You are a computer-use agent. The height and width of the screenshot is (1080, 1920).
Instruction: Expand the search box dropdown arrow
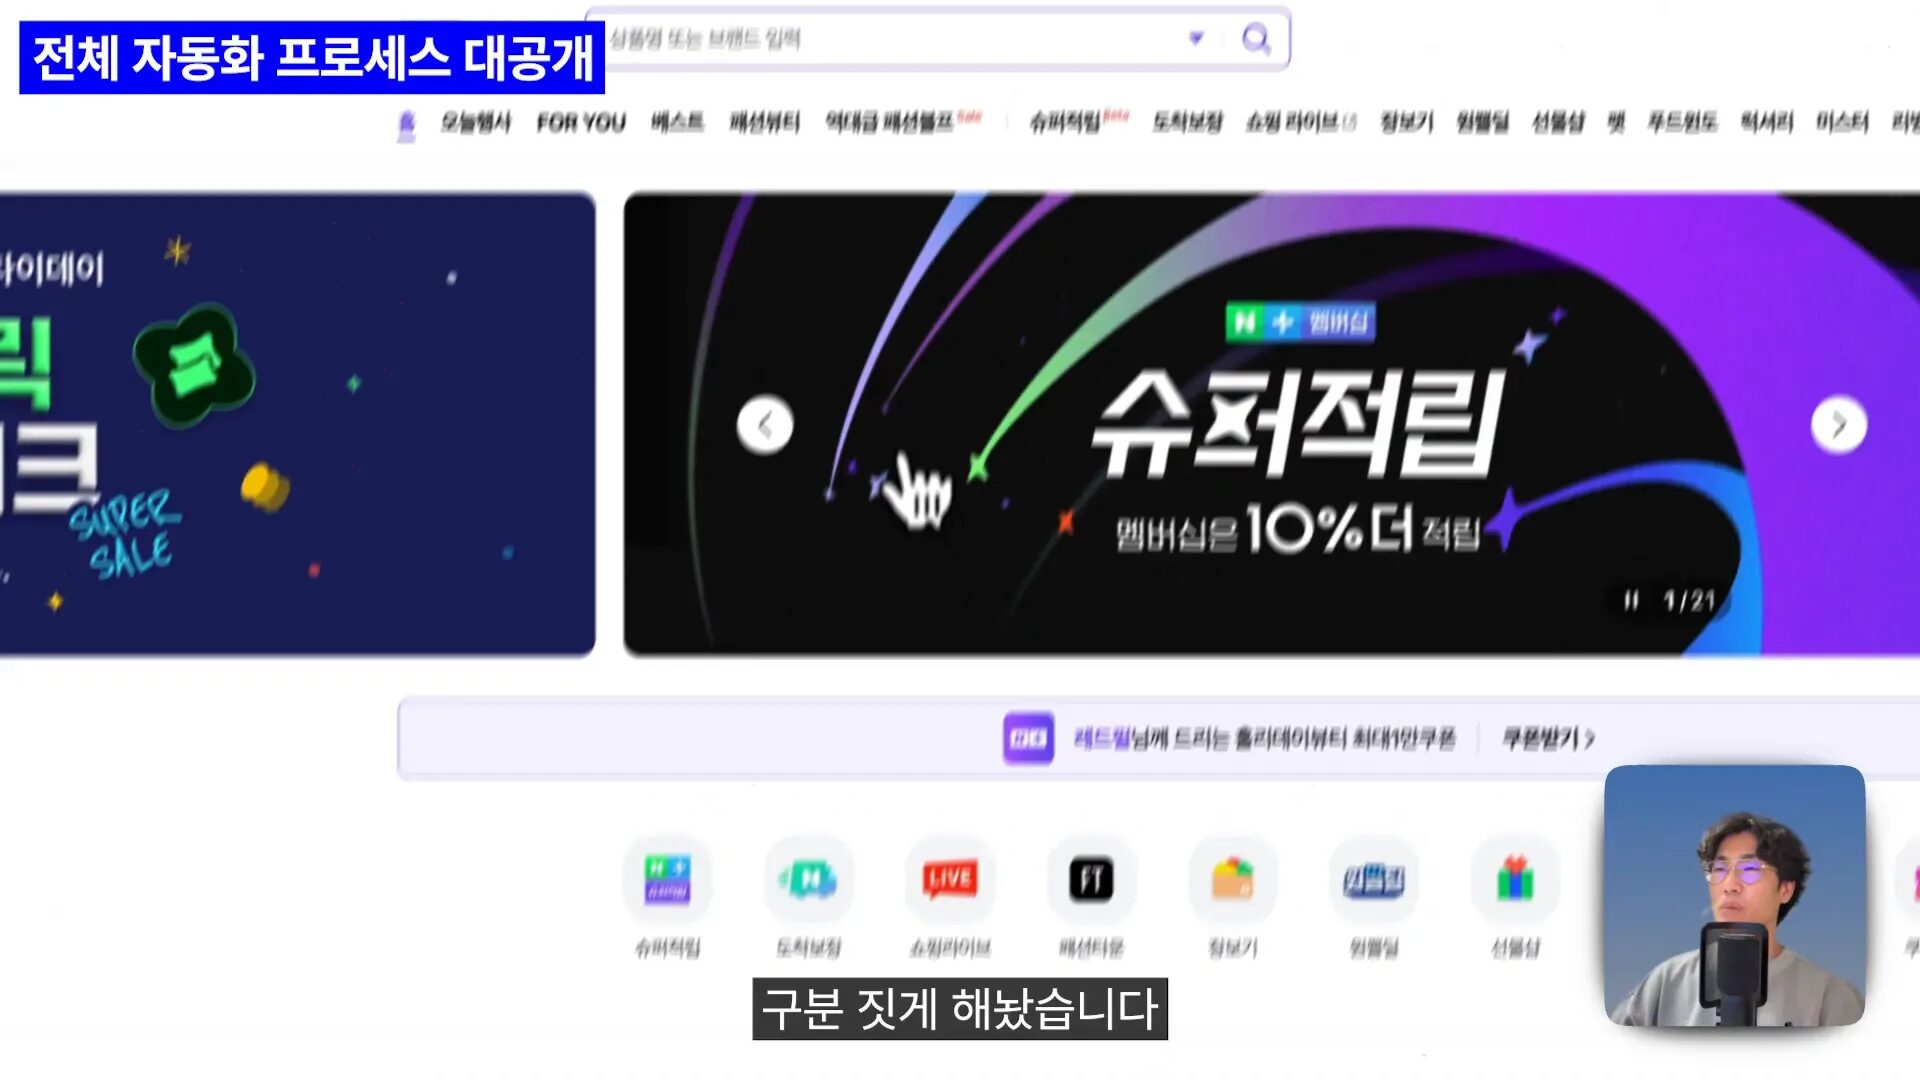pos(1196,38)
